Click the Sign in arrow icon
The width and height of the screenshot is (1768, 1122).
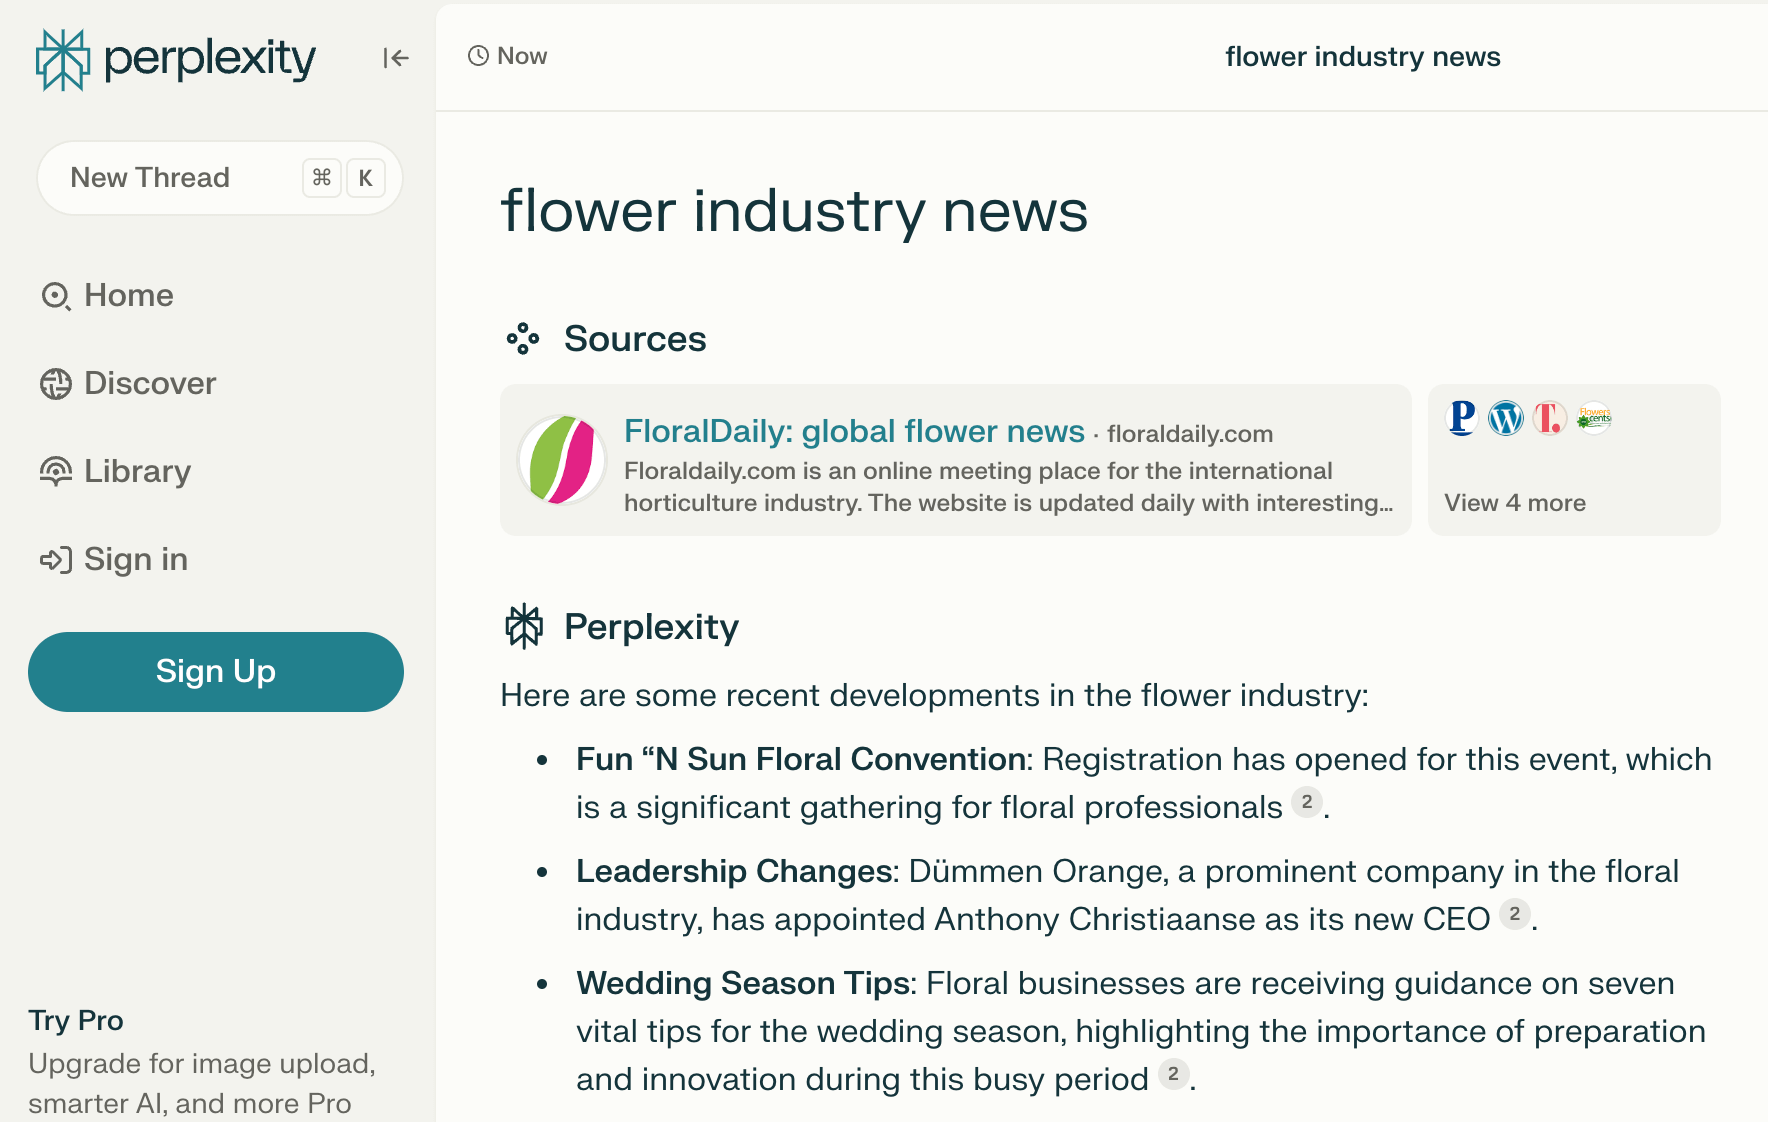coord(56,560)
